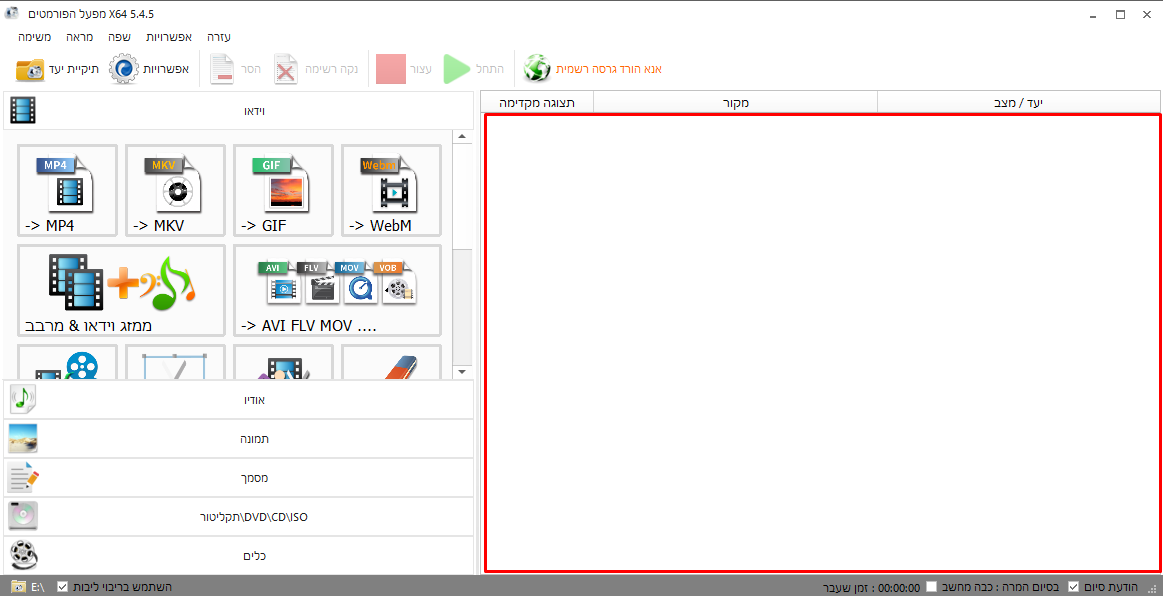Click the stop (עצור) toolbar button
Viewport: 1163px width, 596px height.
391,69
